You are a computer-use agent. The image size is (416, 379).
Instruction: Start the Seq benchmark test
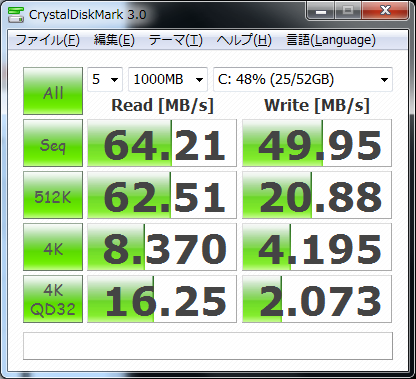point(53,143)
